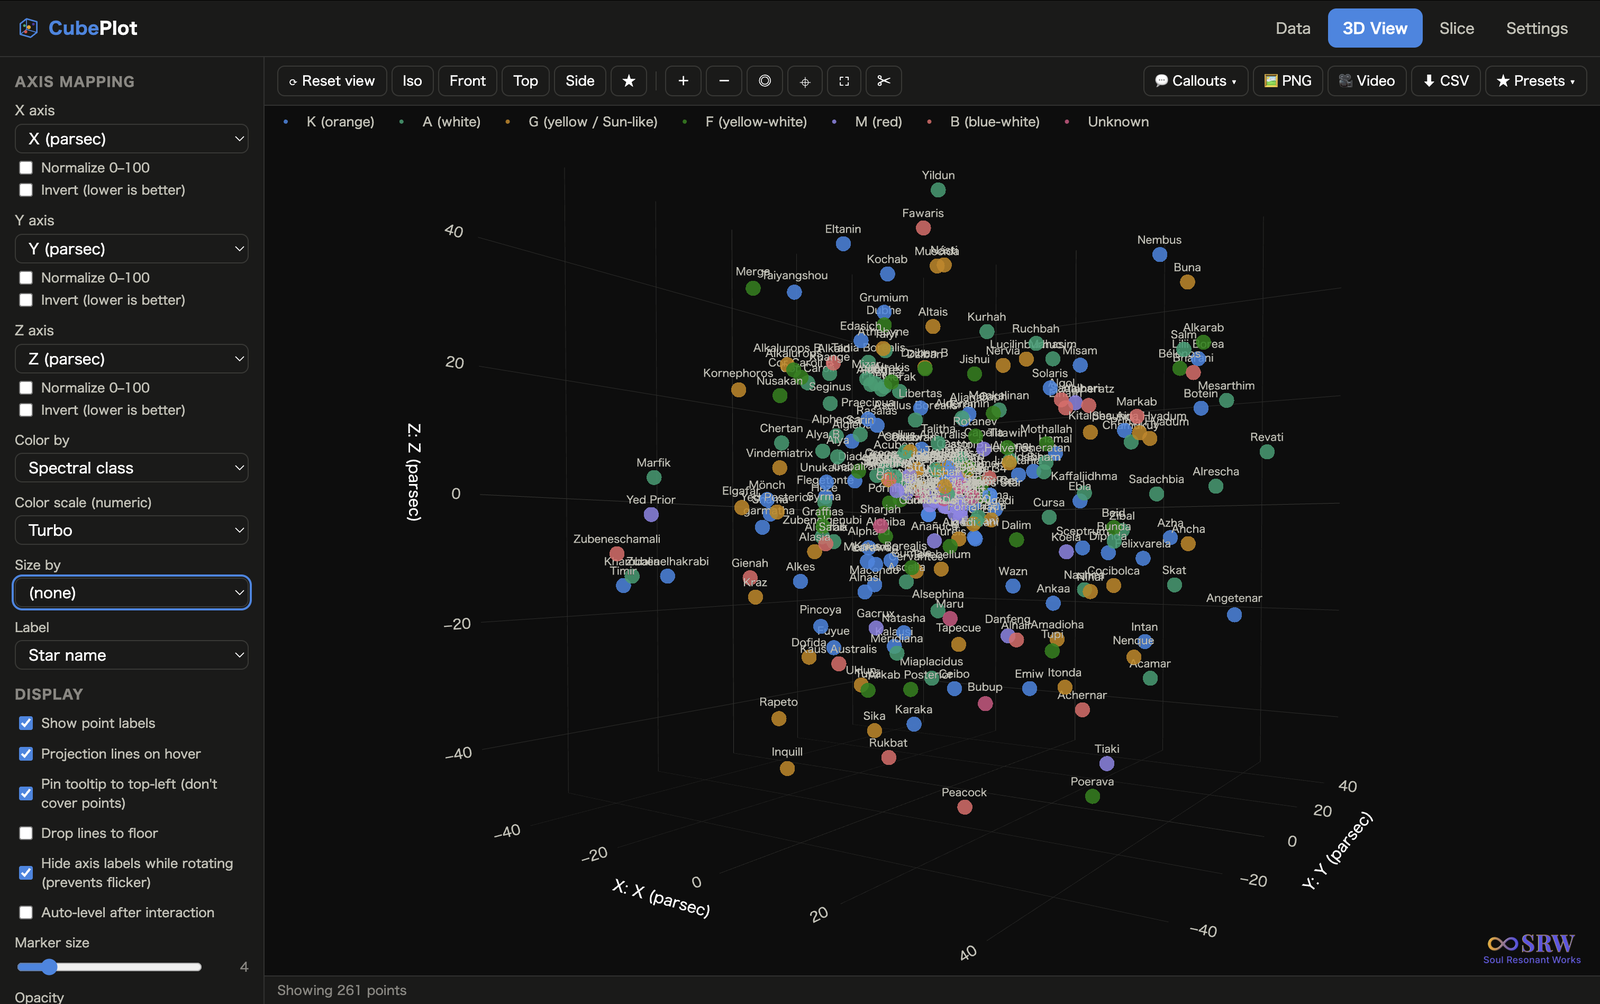Click the scissors clip tool icon
The height and width of the screenshot is (1004, 1600).
tap(884, 81)
